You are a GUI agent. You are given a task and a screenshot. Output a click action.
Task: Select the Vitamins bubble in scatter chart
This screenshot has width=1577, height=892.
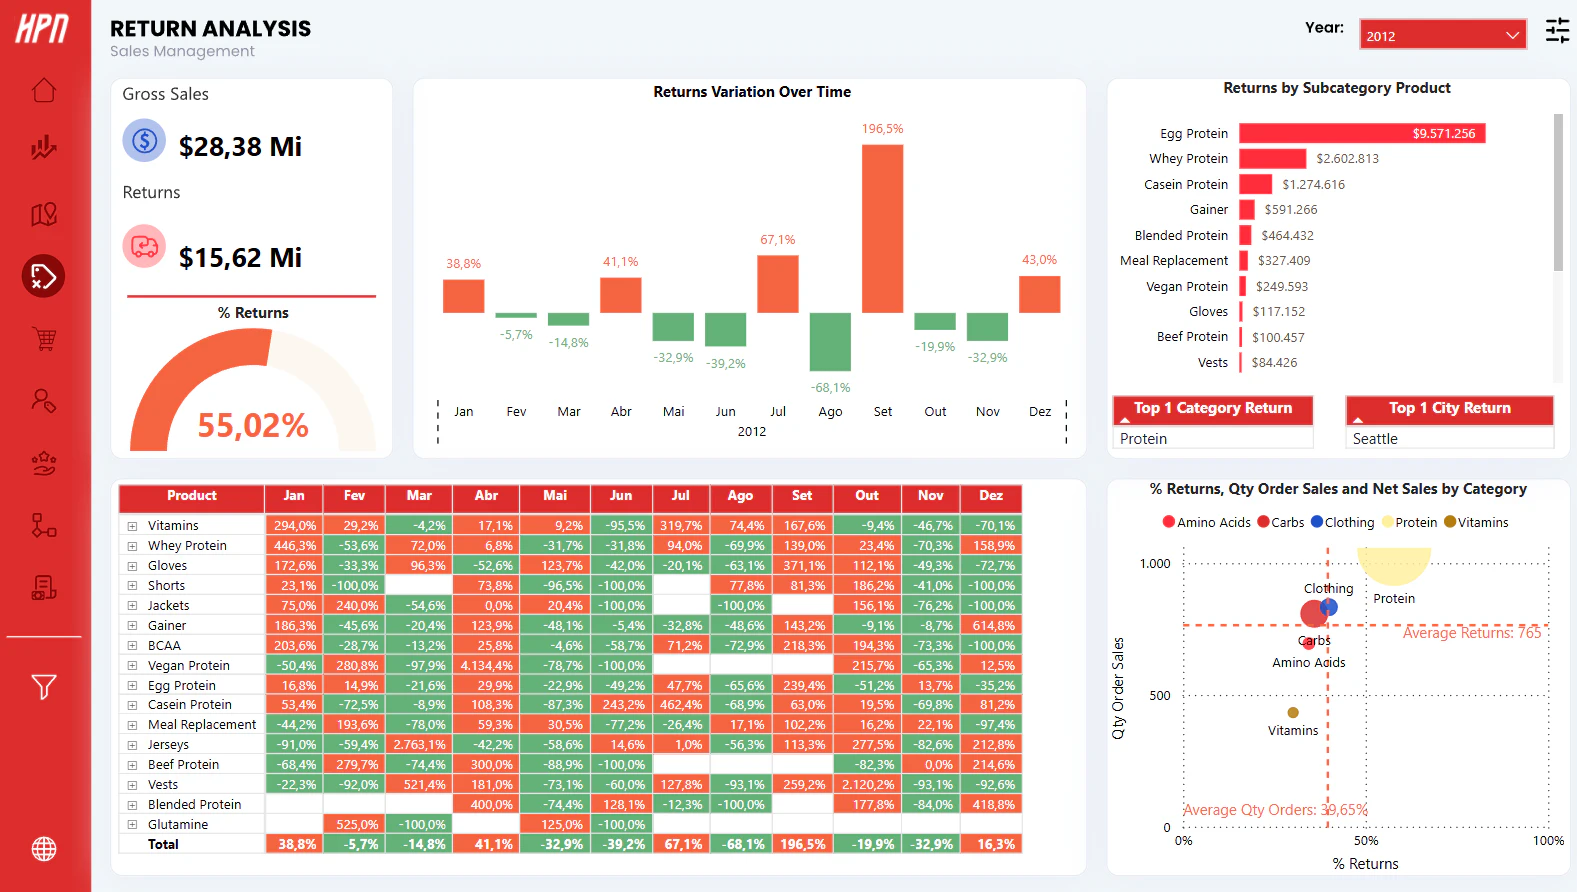[x=1293, y=713]
